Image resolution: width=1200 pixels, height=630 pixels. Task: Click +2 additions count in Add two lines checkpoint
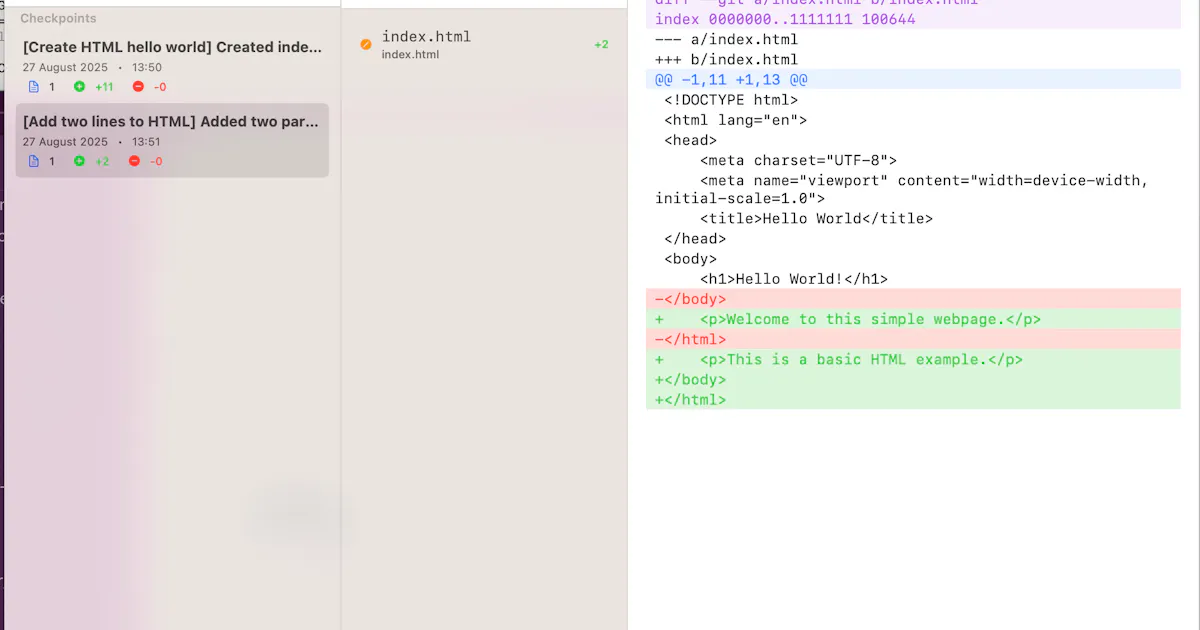coord(102,161)
